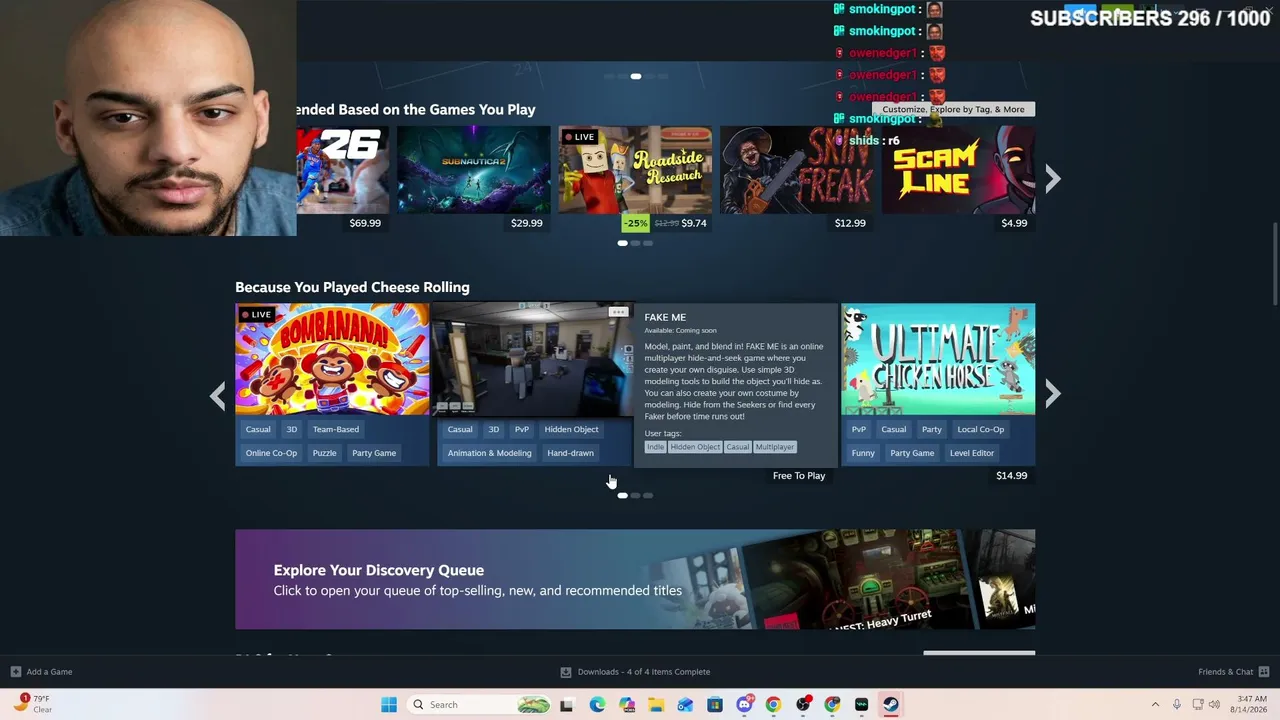1280x720 pixels.
Task: Click the Team-Based tag on Bombanana
Action: 336,429
